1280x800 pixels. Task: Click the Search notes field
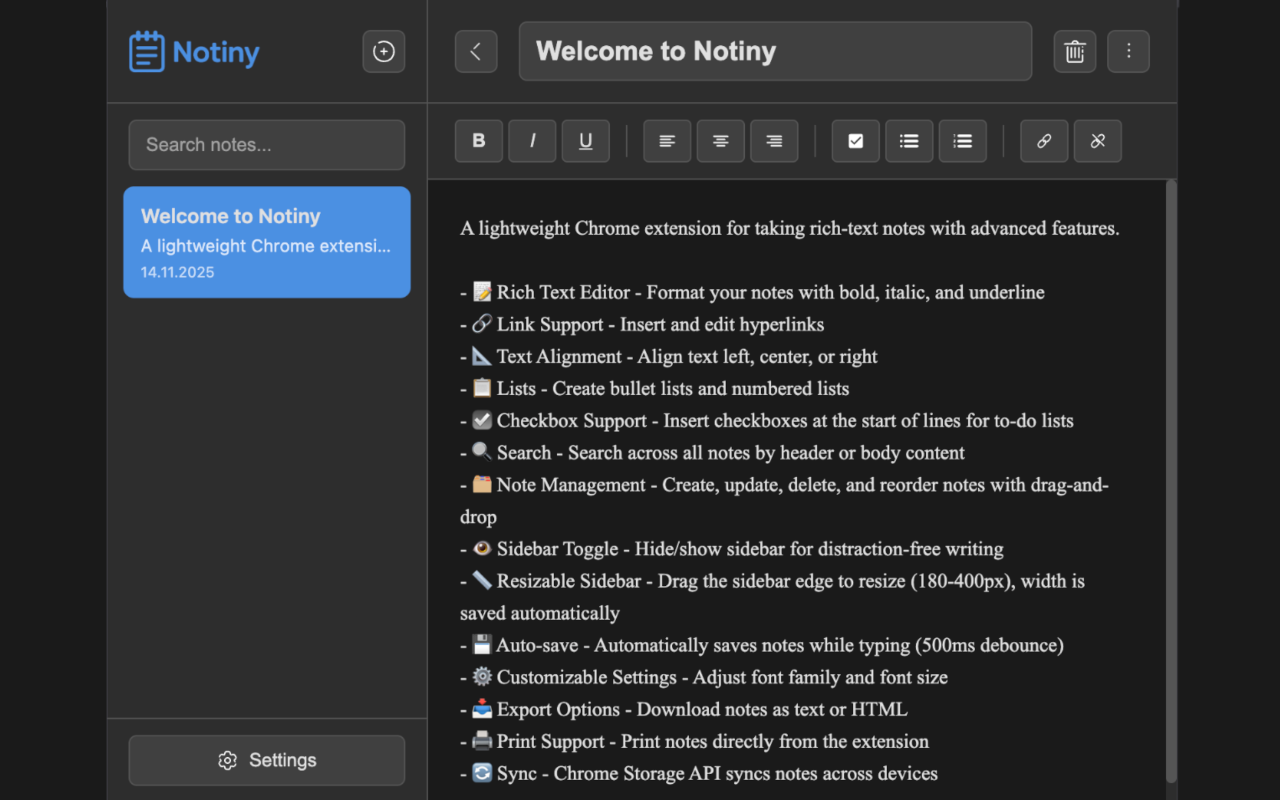(267, 145)
